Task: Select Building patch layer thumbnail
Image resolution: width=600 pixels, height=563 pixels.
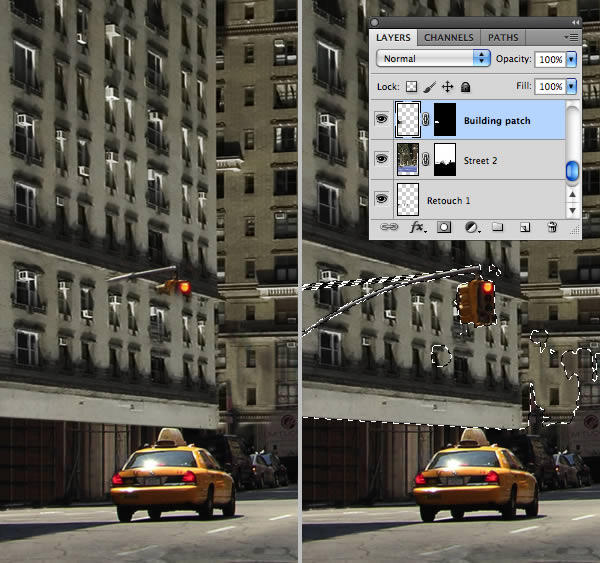Action: (408, 119)
